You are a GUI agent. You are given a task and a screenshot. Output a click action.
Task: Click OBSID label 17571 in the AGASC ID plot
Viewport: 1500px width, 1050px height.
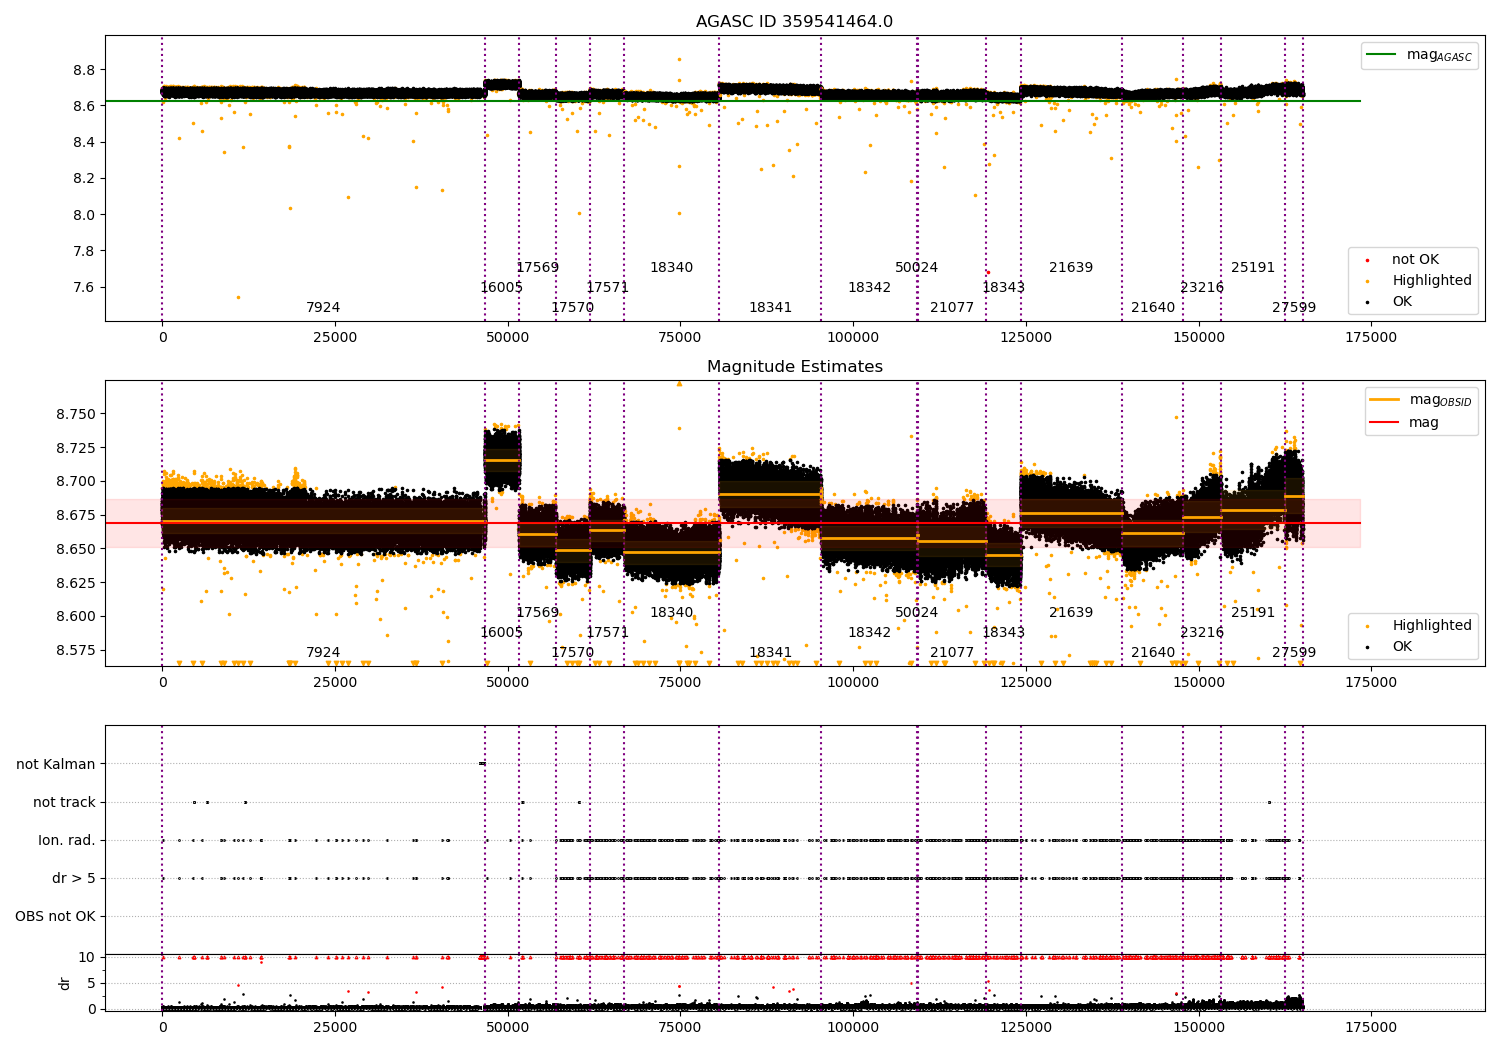tap(607, 288)
